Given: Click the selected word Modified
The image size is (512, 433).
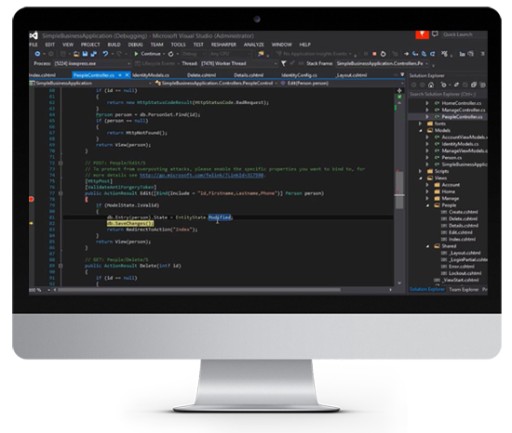Looking at the screenshot, I should pos(220,217).
